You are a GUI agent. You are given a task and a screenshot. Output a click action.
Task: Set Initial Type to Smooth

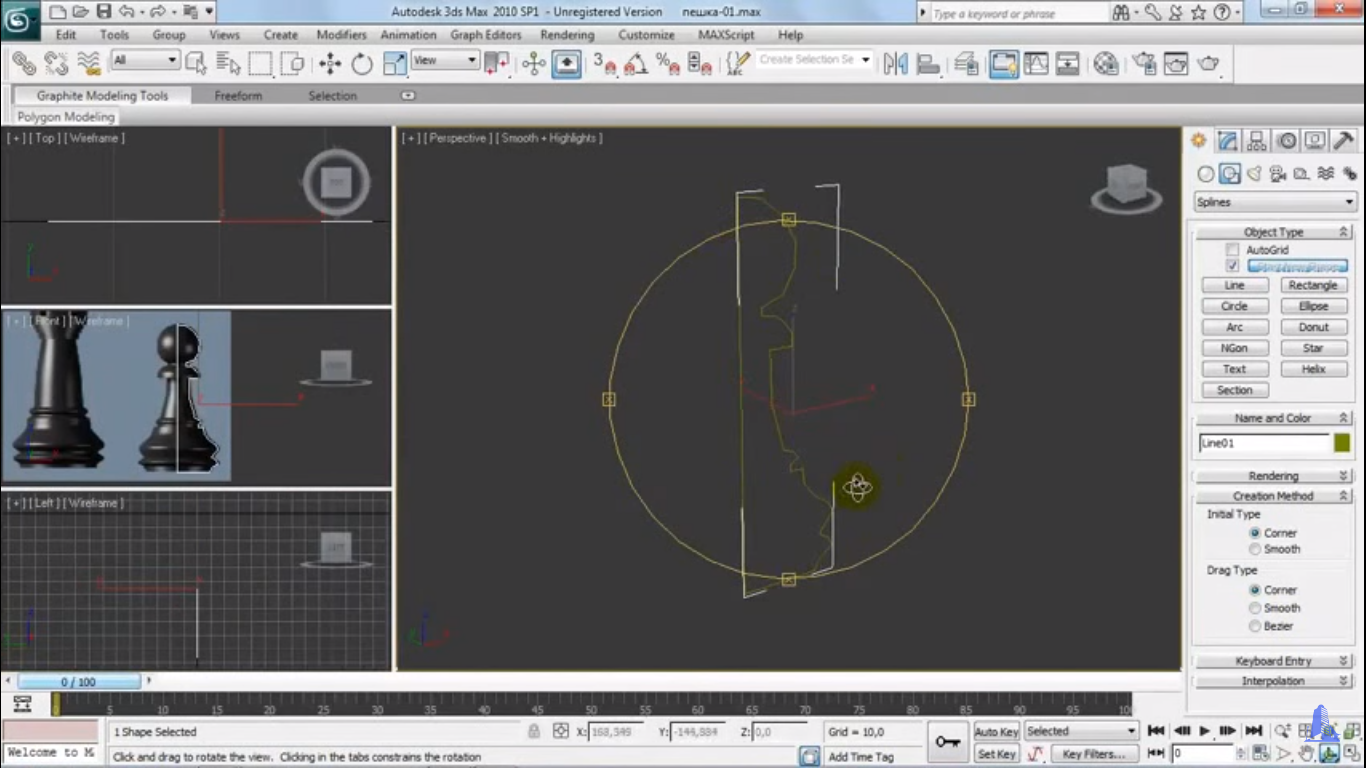1255,549
